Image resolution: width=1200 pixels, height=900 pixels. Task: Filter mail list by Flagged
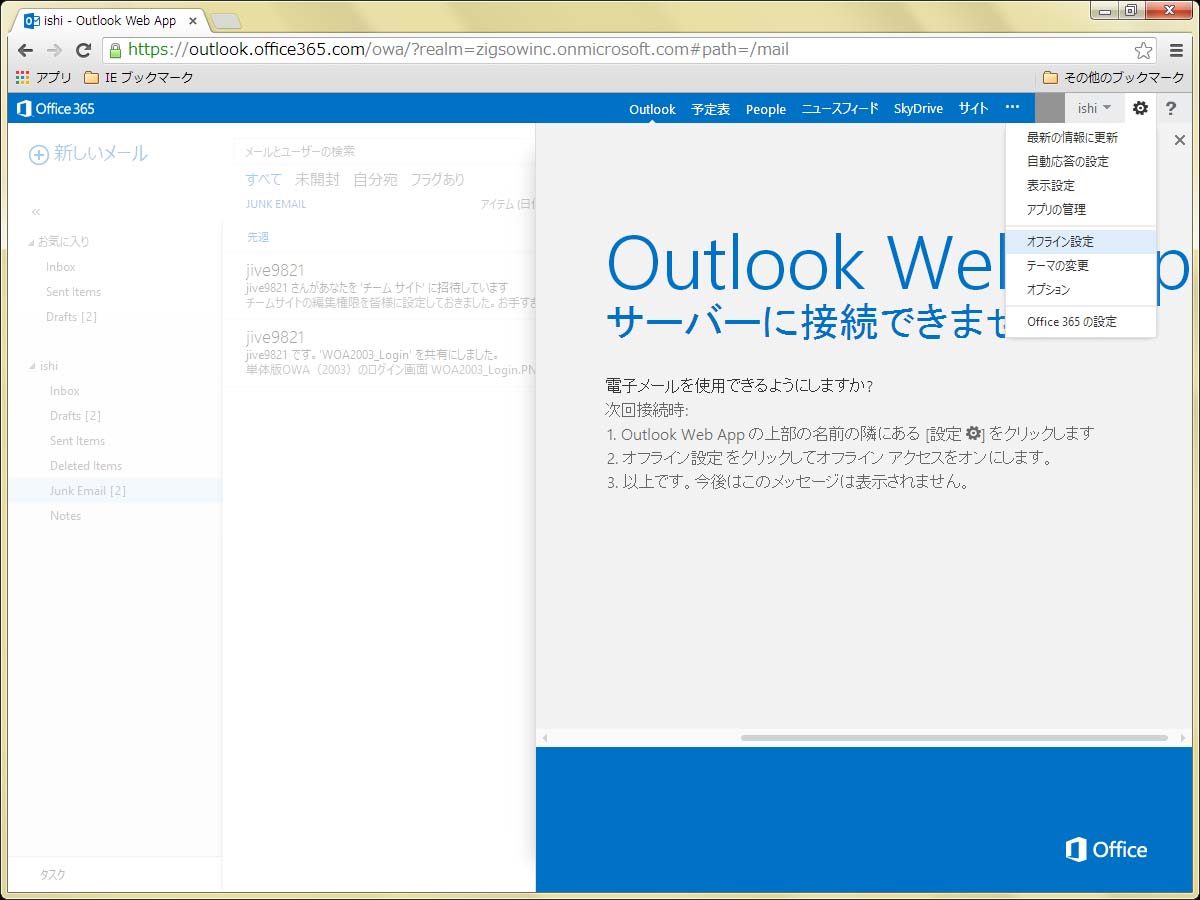point(437,180)
